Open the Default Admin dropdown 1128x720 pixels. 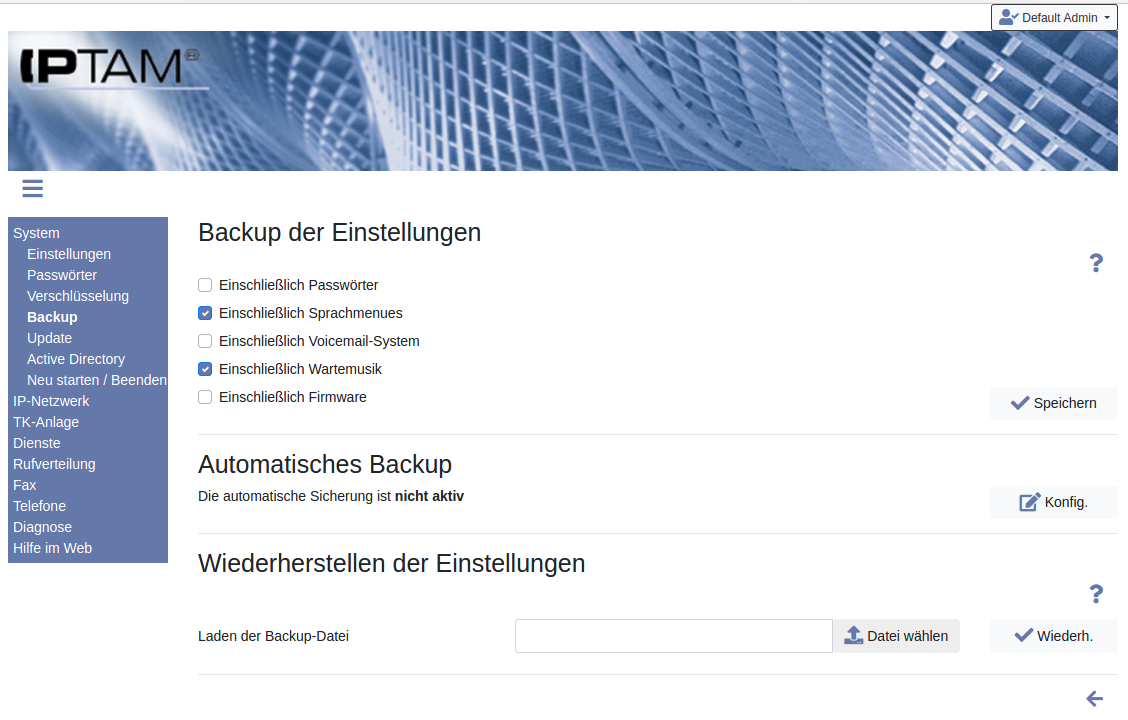coord(1054,17)
